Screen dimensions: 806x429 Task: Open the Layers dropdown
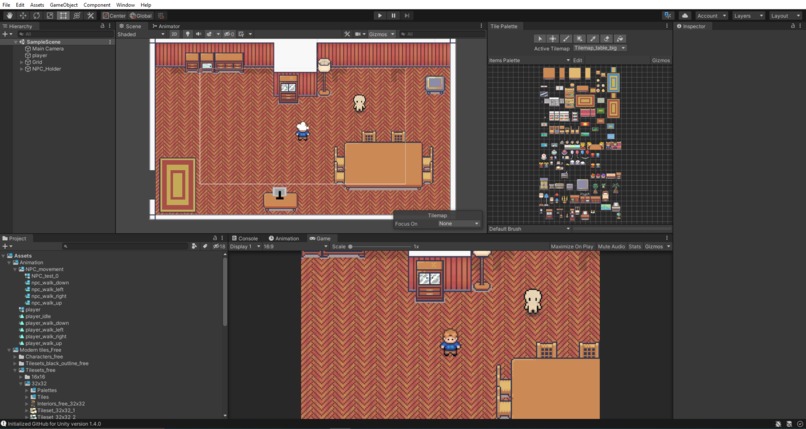tap(748, 15)
